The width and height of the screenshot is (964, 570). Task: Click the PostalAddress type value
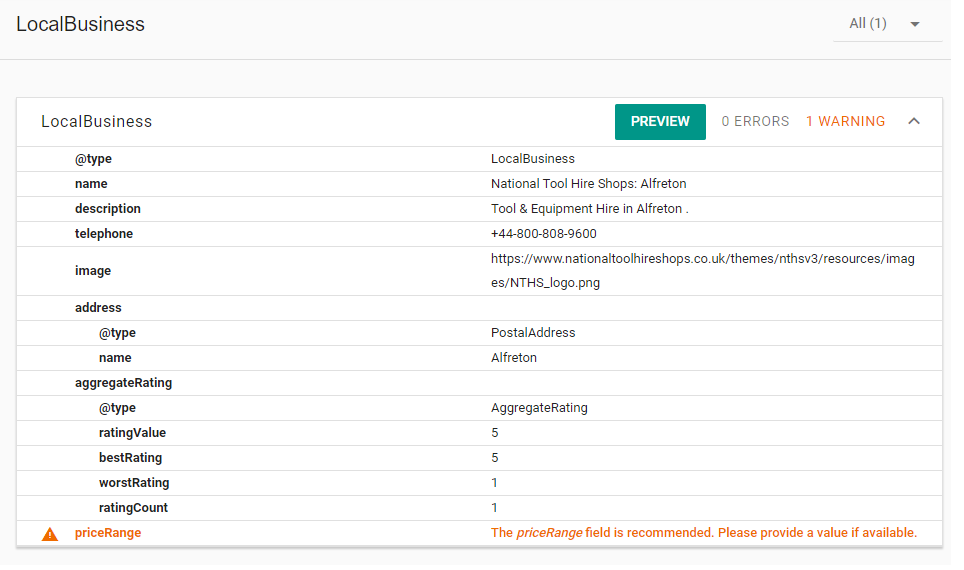(x=533, y=333)
